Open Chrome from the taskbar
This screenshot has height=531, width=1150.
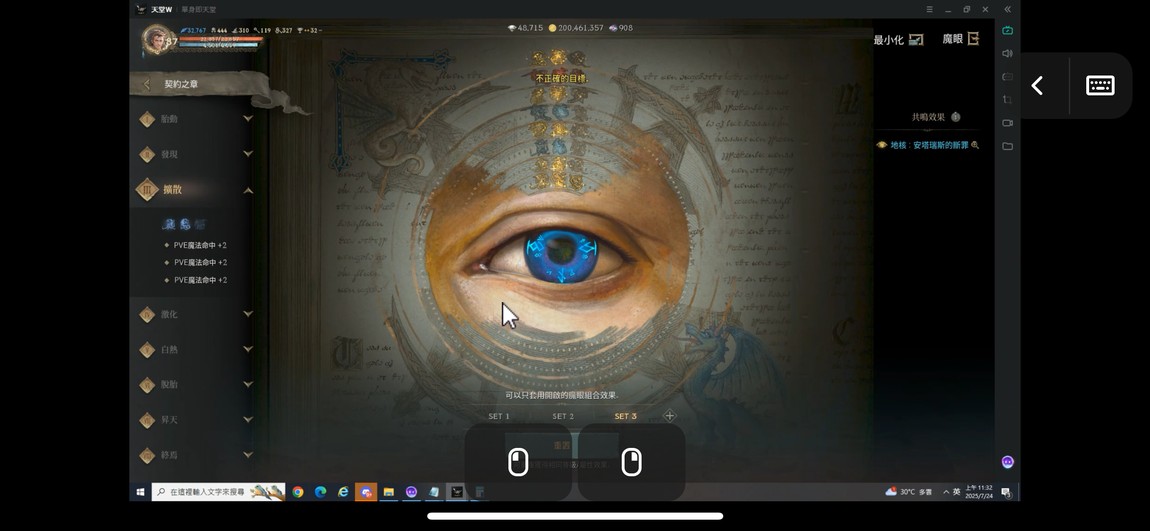pyautogui.click(x=298, y=492)
